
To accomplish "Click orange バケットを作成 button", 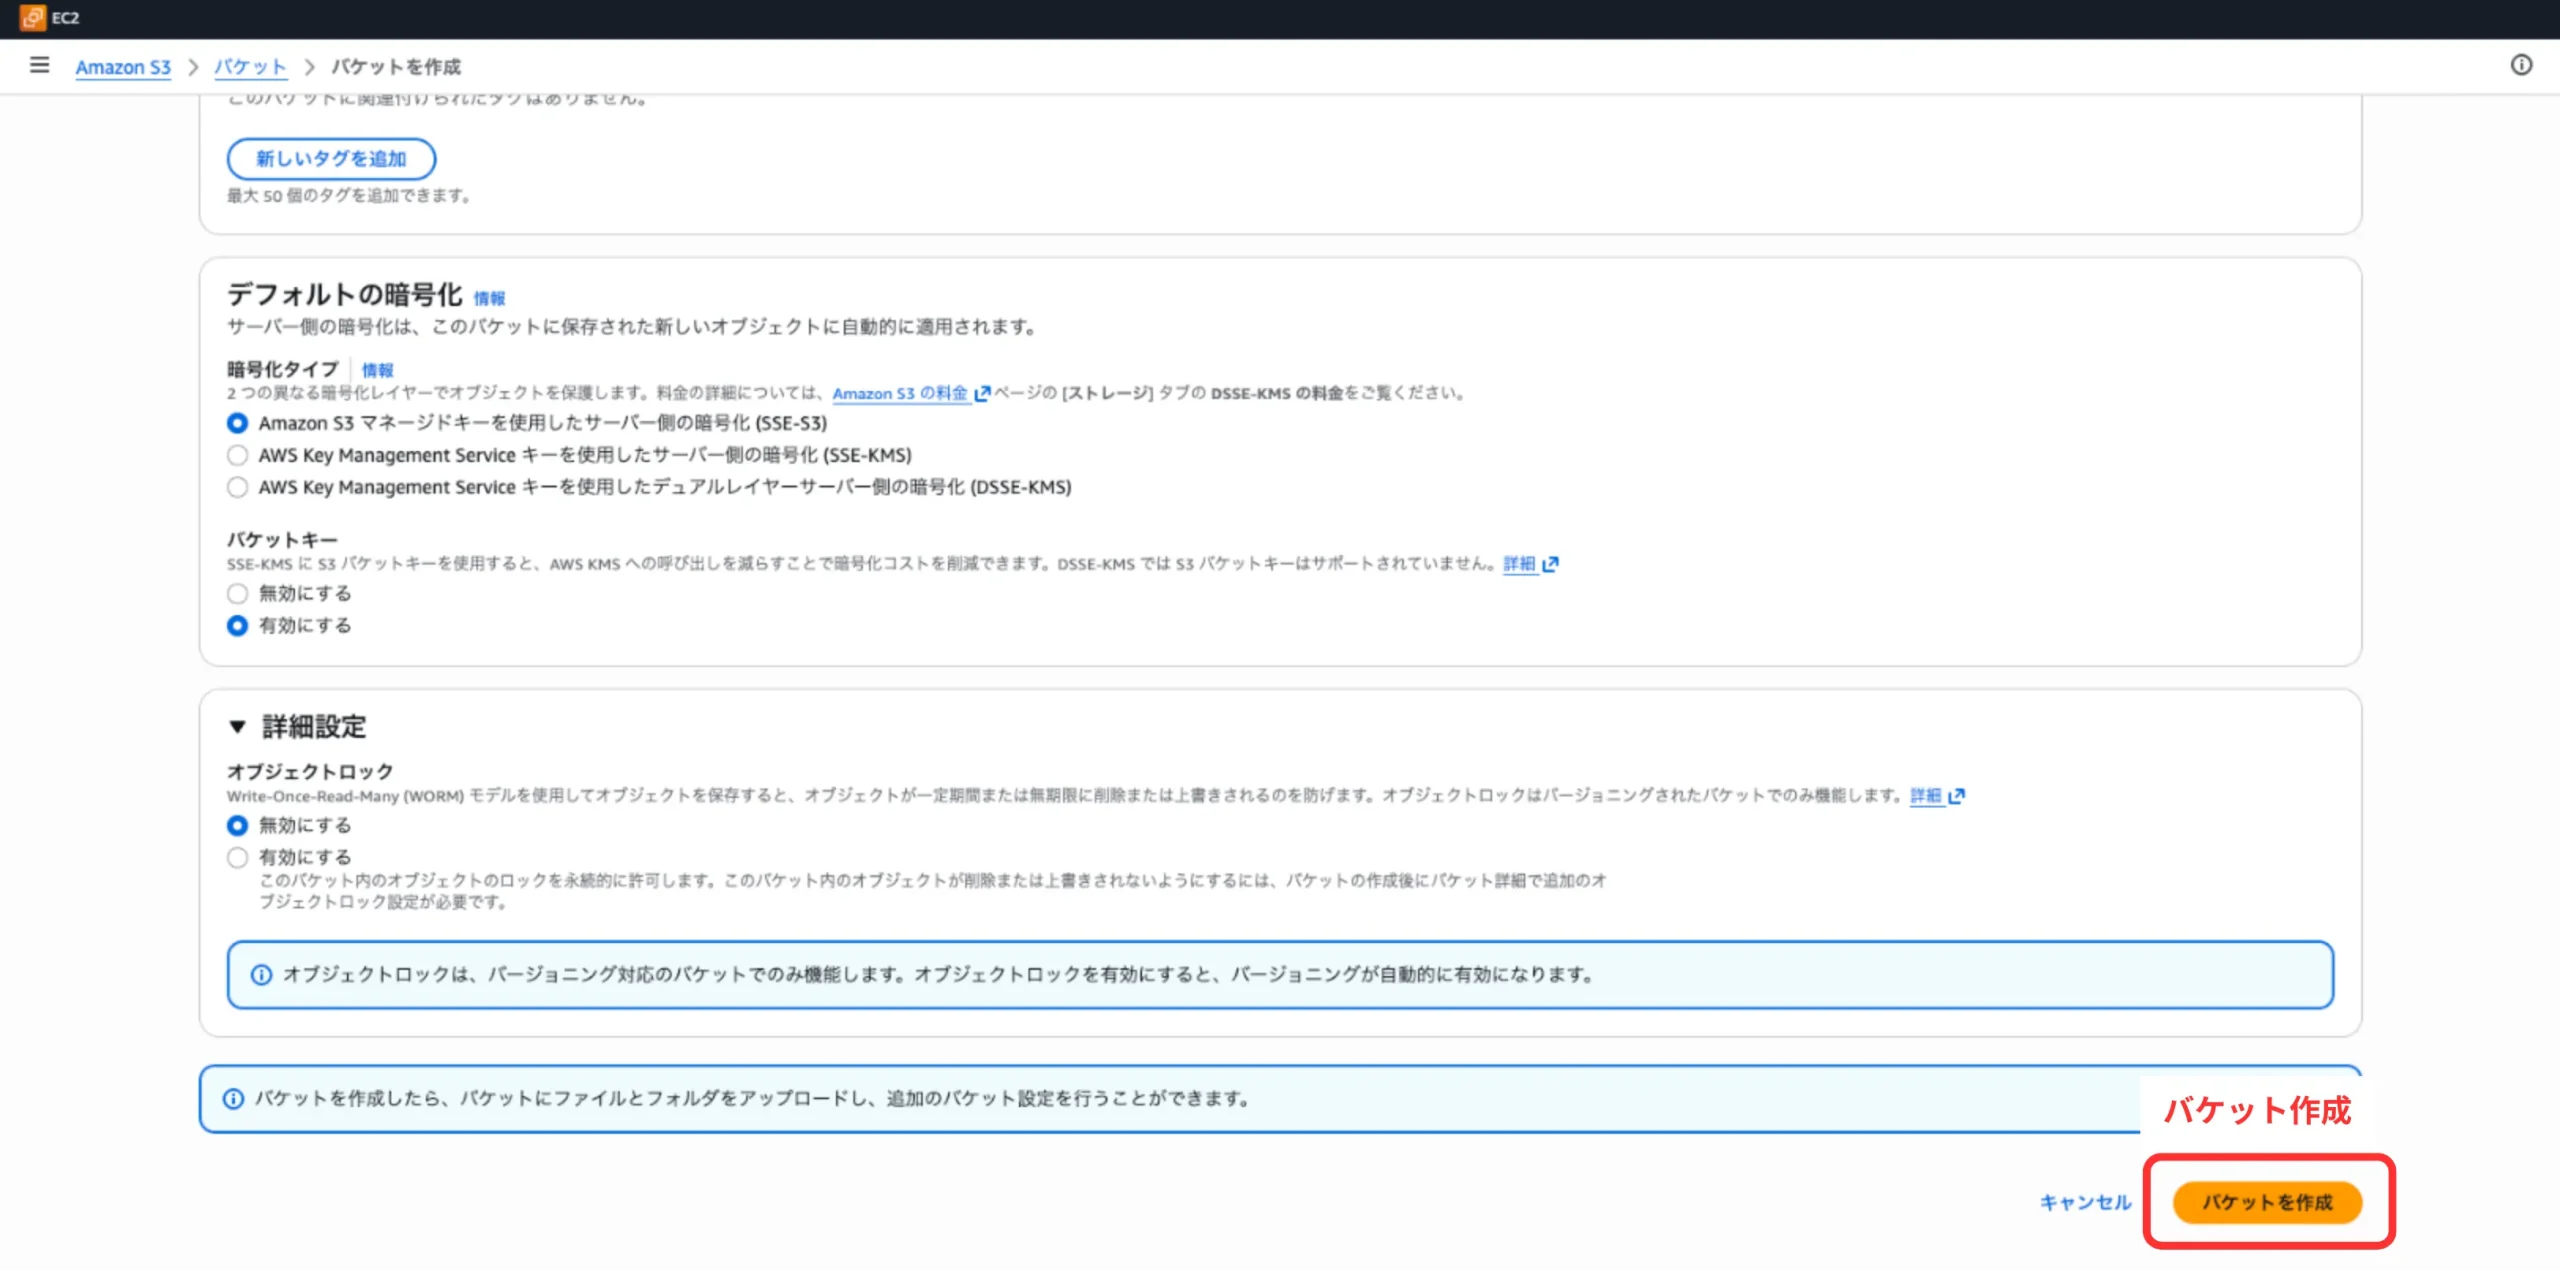I will pos(2267,1202).
